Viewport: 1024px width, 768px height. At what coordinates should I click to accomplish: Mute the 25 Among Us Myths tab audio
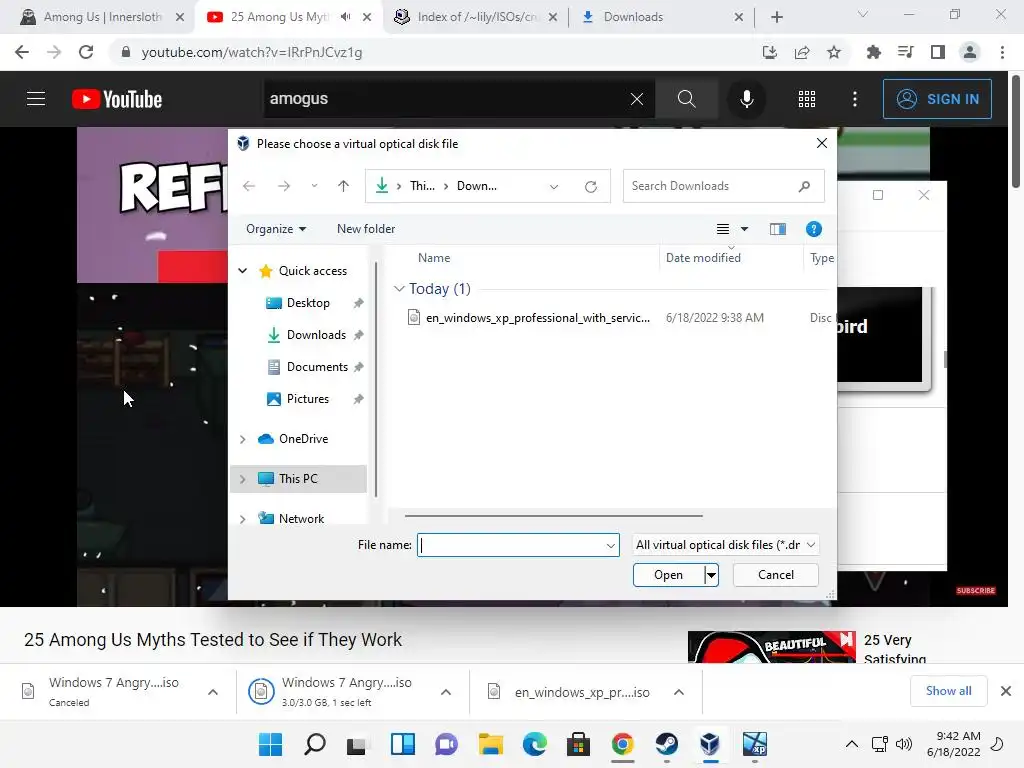[345, 17]
